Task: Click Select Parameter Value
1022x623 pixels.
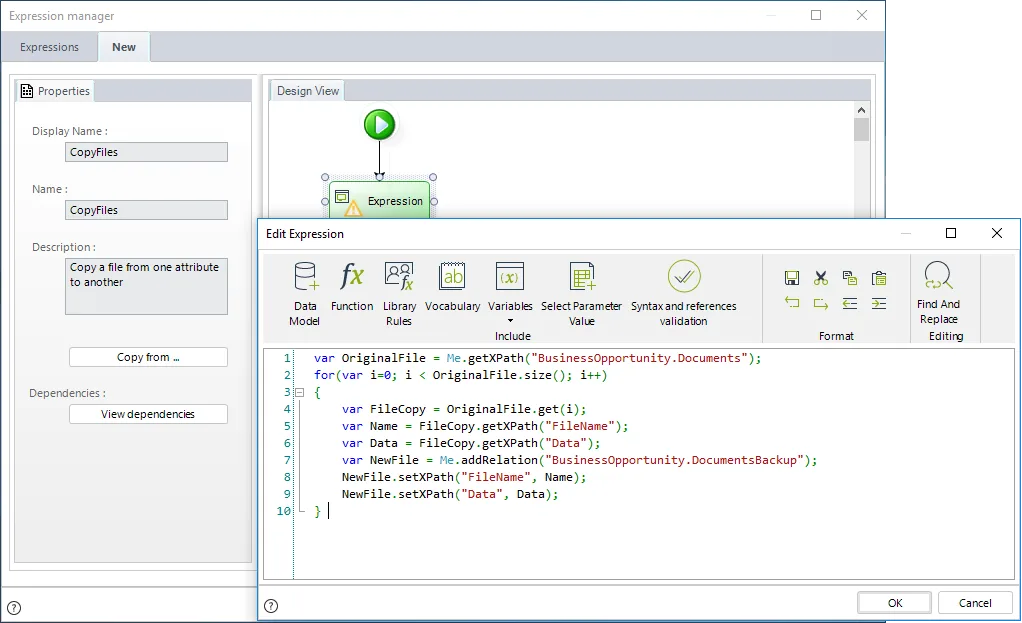Action: point(581,293)
